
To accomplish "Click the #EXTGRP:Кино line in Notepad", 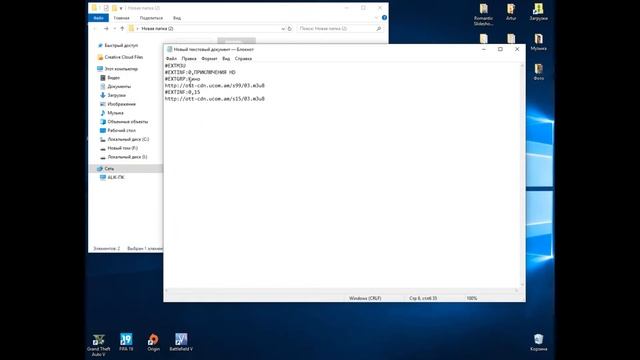I will 182,79.
